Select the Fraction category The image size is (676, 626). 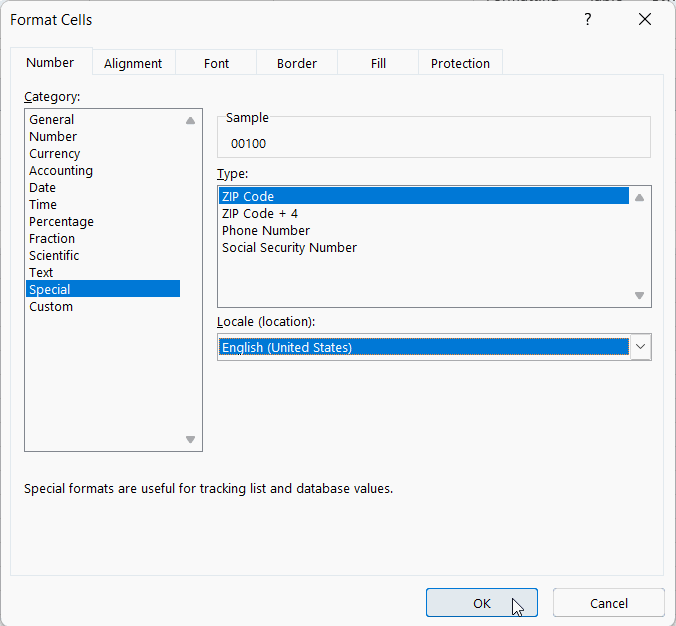pyautogui.click(x=103, y=238)
